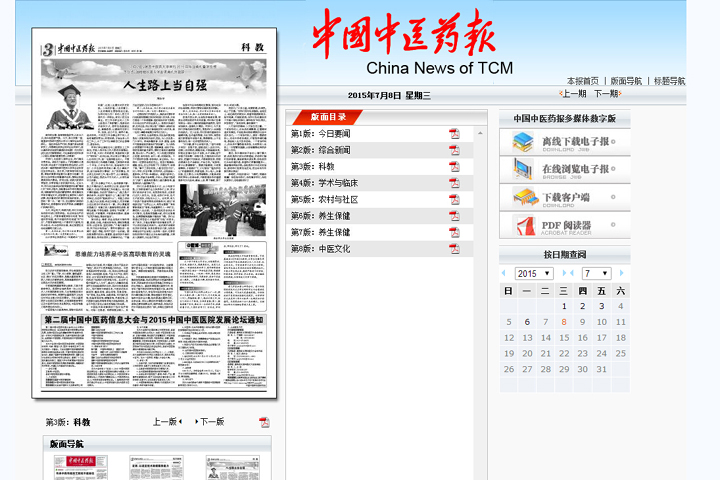The height and width of the screenshot is (480, 720).
Task: Click the PDF 阅读器 Acrobat icon
Action: [526, 226]
